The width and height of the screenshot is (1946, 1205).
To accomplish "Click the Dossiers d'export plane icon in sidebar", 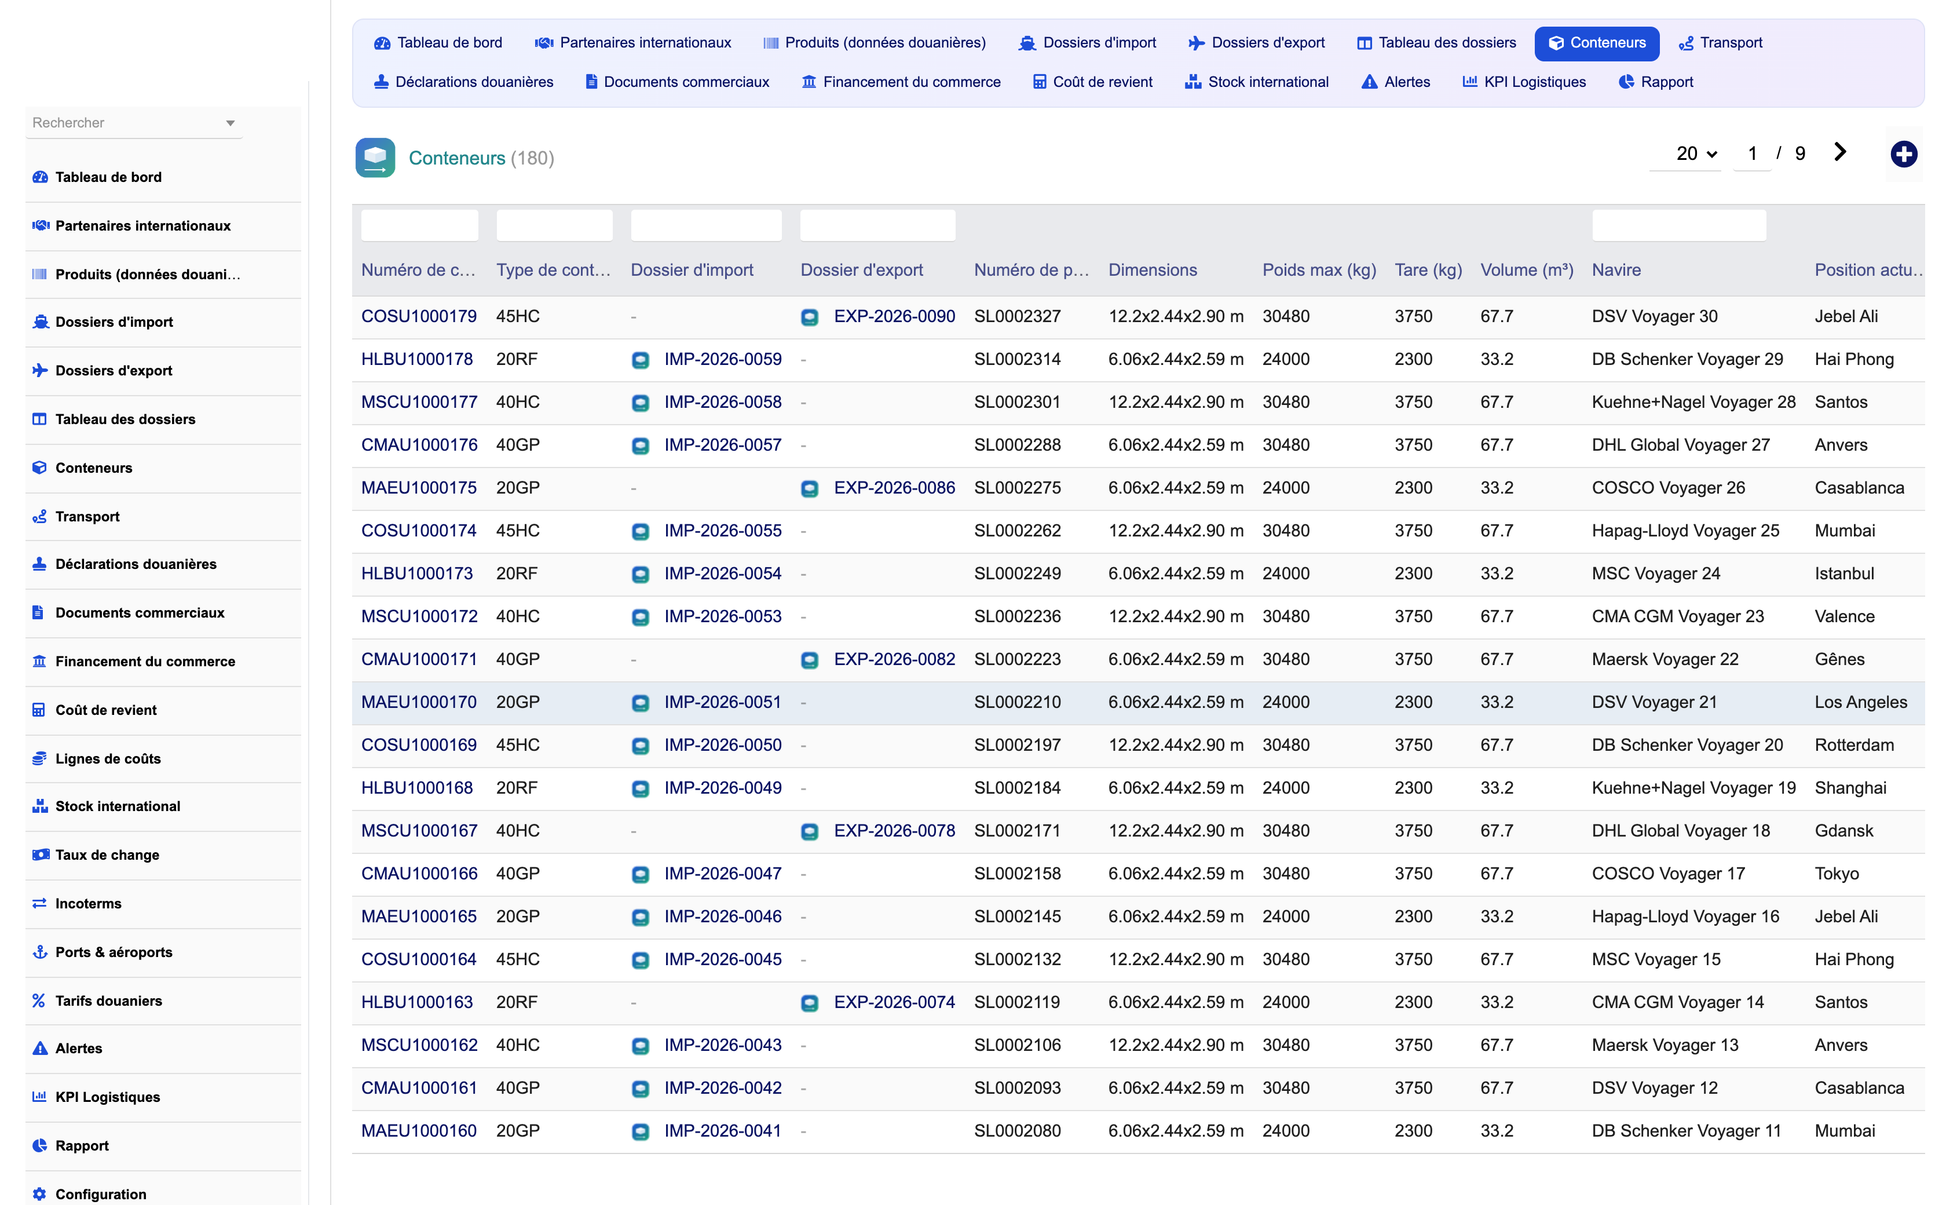I will pos(40,370).
